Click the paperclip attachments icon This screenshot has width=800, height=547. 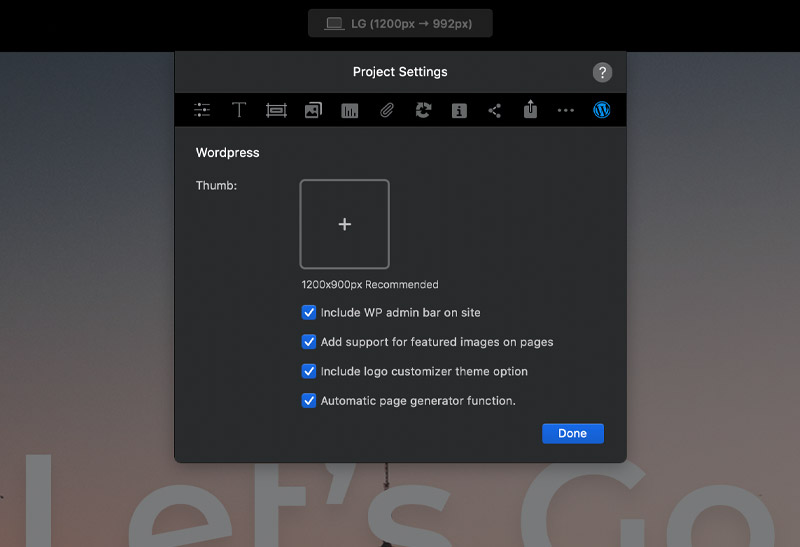click(386, 111)
